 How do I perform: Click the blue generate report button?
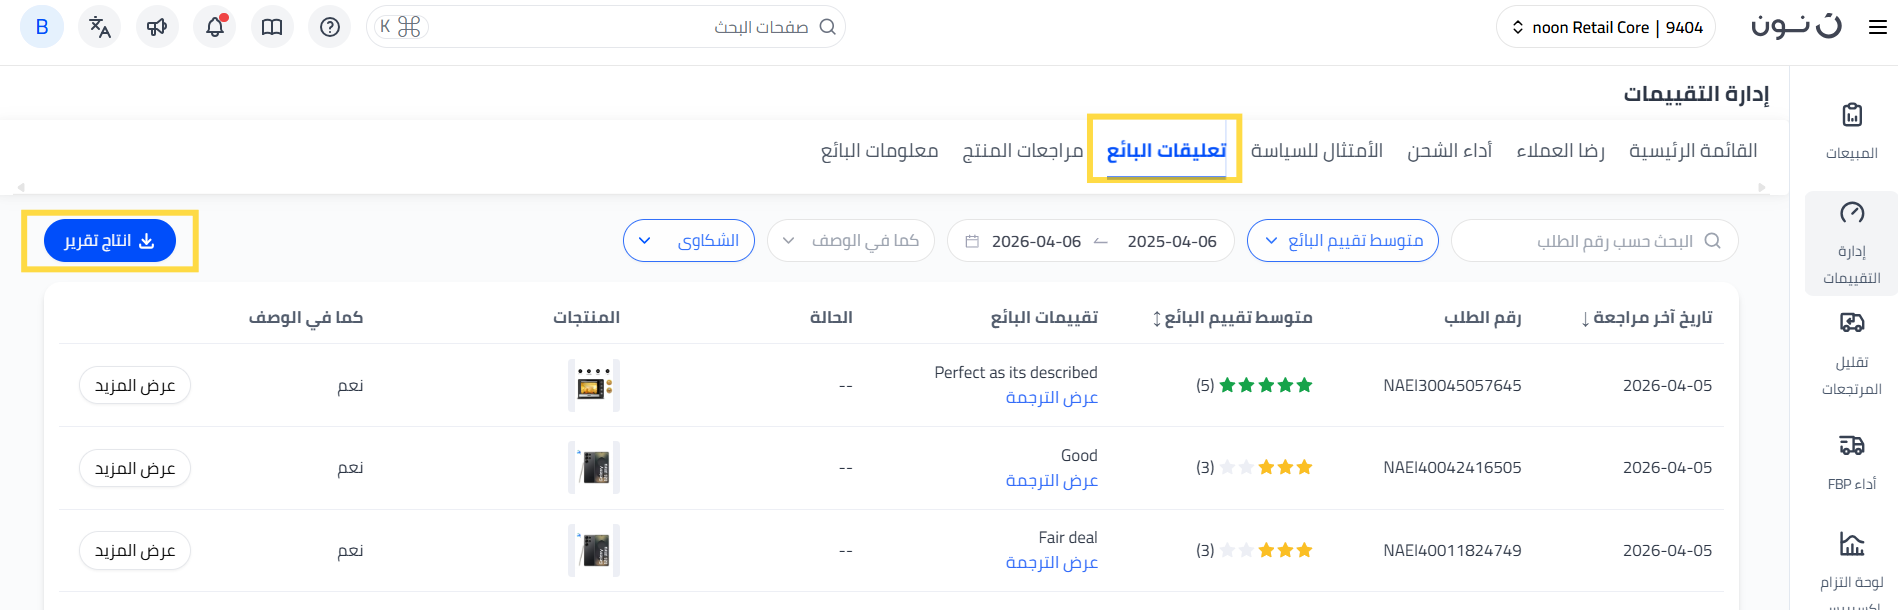[x=110, y=241]
